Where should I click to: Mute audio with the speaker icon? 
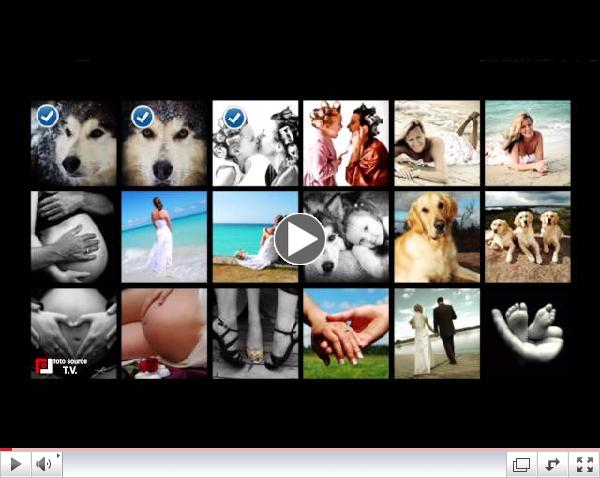click(x=44, y=464)
